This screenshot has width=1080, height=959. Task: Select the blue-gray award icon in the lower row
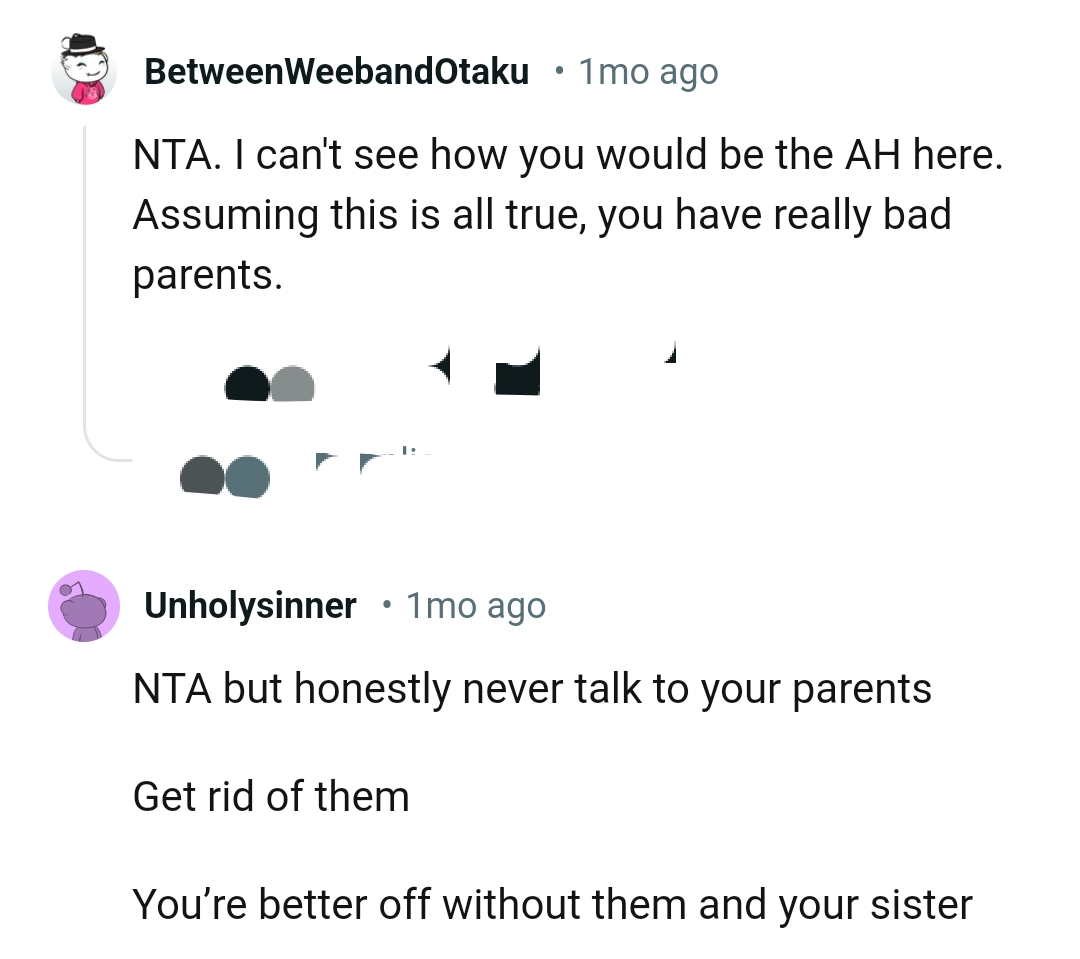tap(249, 477)
